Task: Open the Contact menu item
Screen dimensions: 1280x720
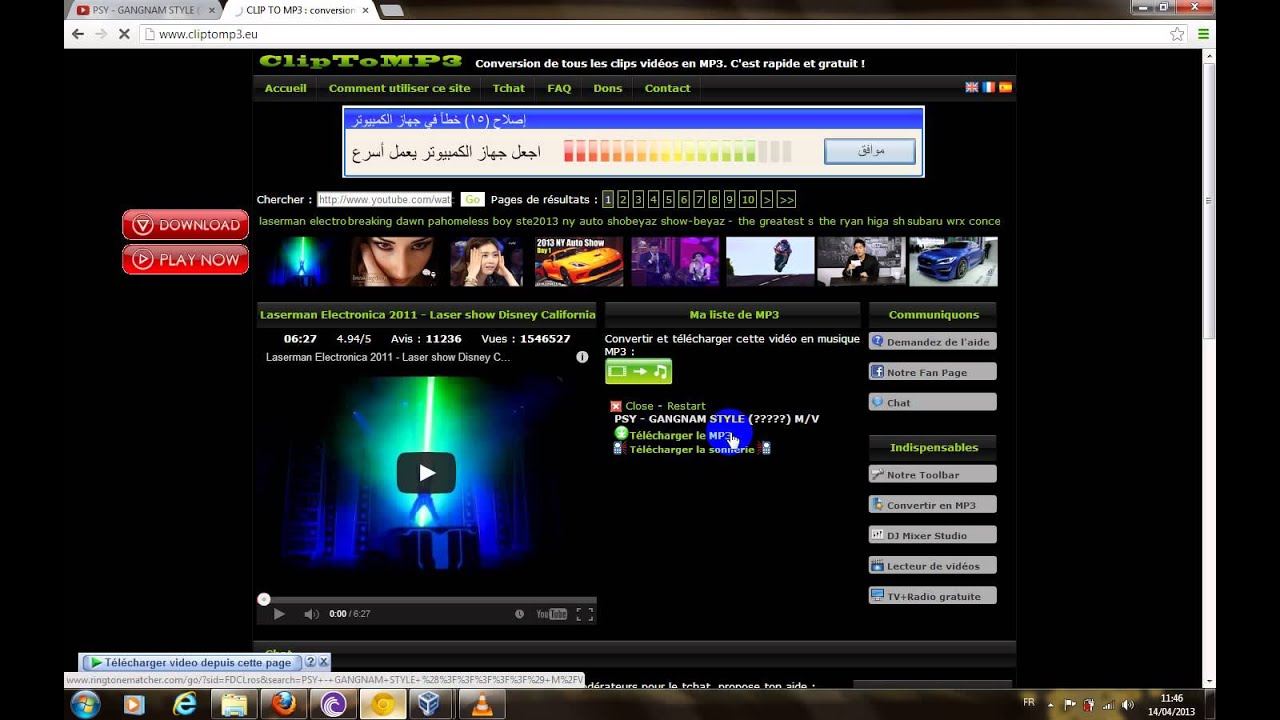Action: [667, 88]
